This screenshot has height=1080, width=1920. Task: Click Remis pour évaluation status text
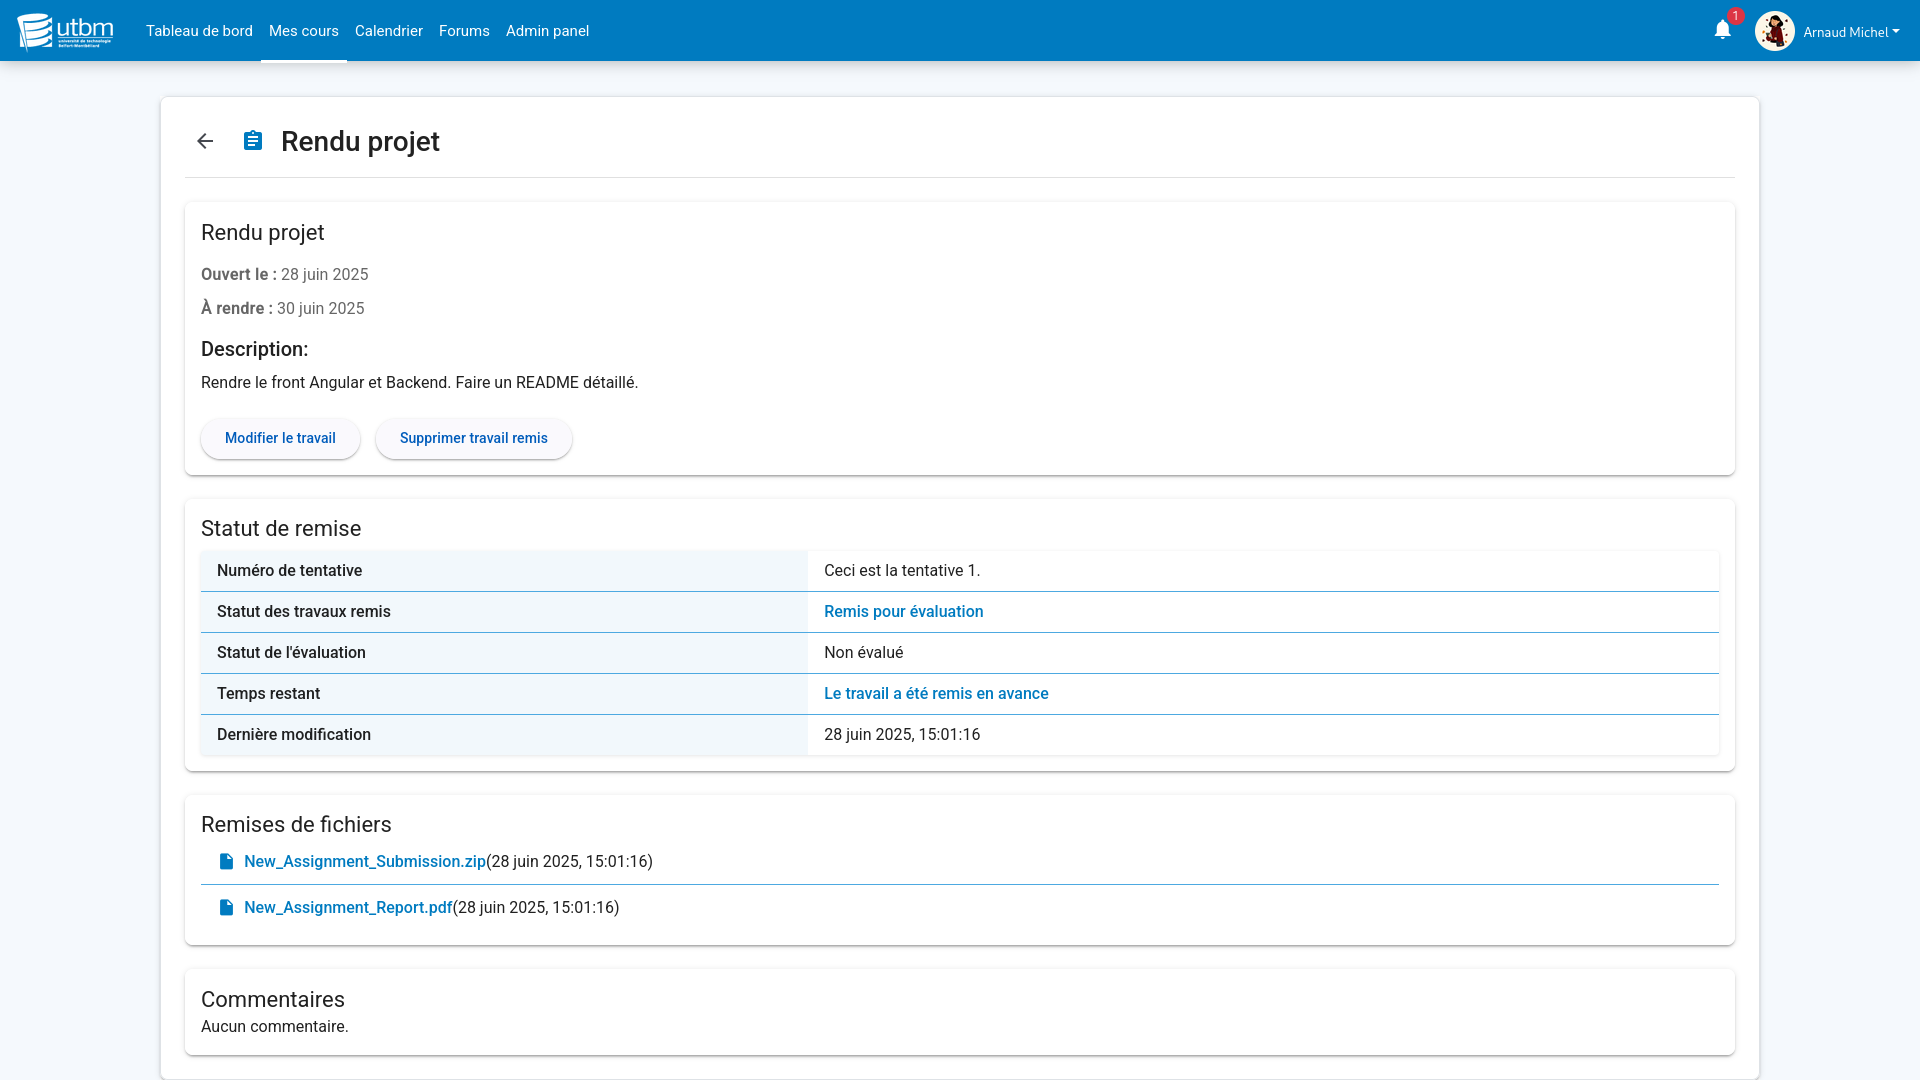point(903,612)
